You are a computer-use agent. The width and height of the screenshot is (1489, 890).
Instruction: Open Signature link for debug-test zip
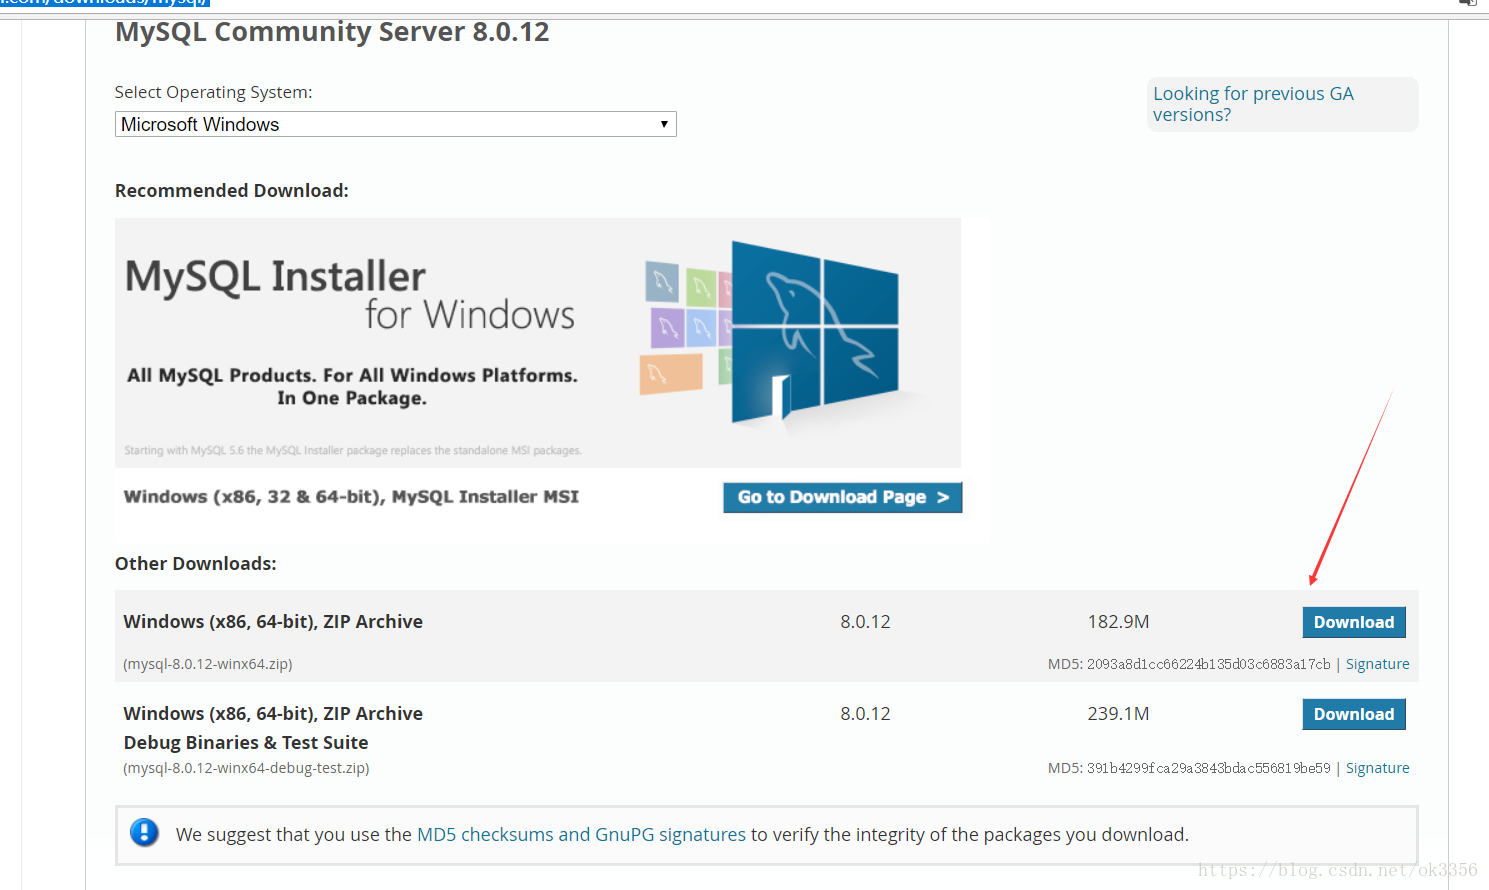pos(1377,768)
